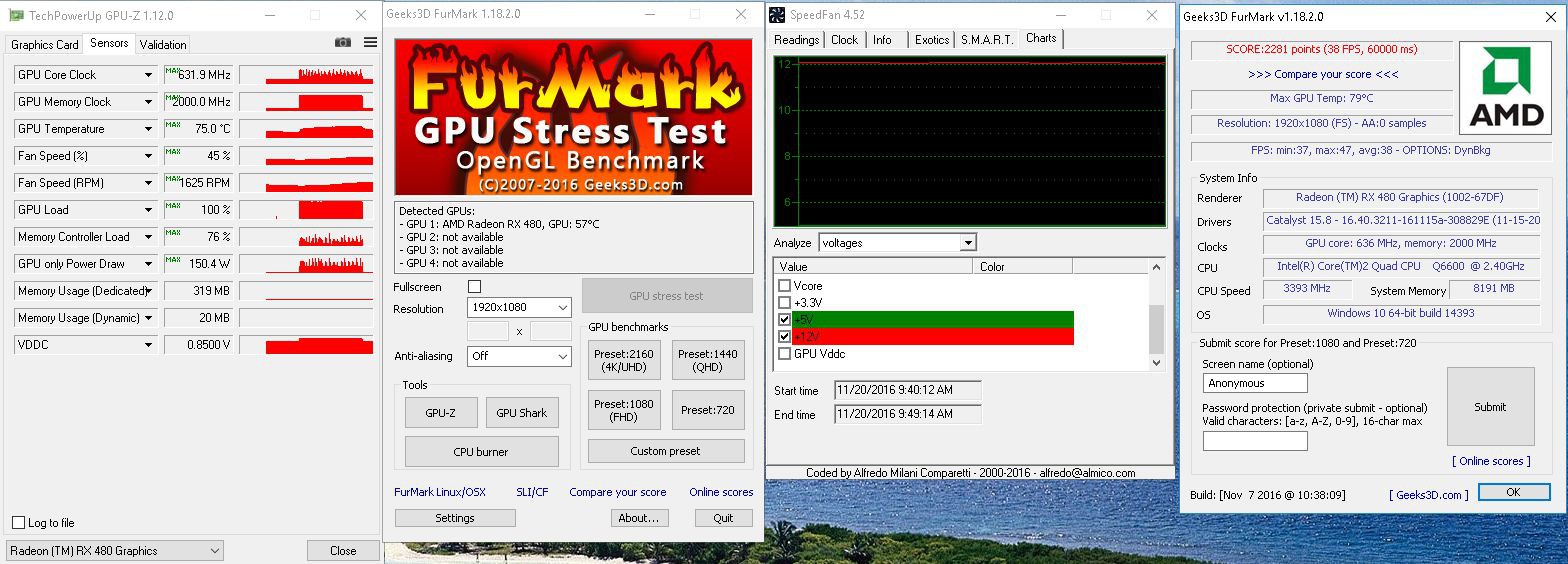Toggle the Fullscreen checkbox in FurMark

point(475,287)
